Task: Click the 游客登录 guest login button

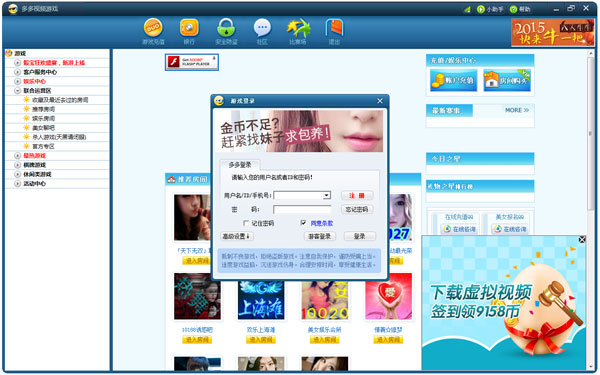Action: (x=320, y=236)
